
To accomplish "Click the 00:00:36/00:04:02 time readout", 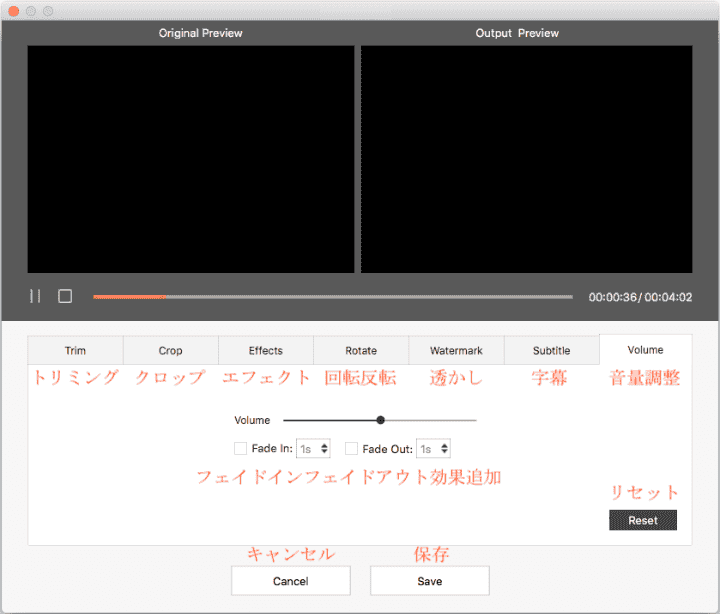I will [640, 297].
